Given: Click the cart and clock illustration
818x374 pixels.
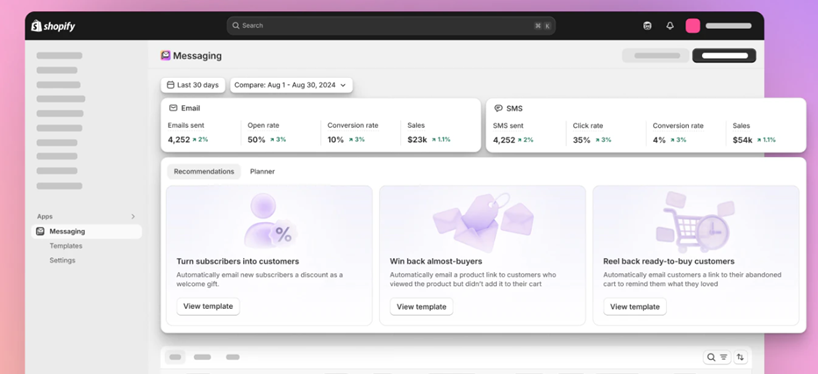Looking at the screenshot, I should pyautogui.click(x=695, y=222).
